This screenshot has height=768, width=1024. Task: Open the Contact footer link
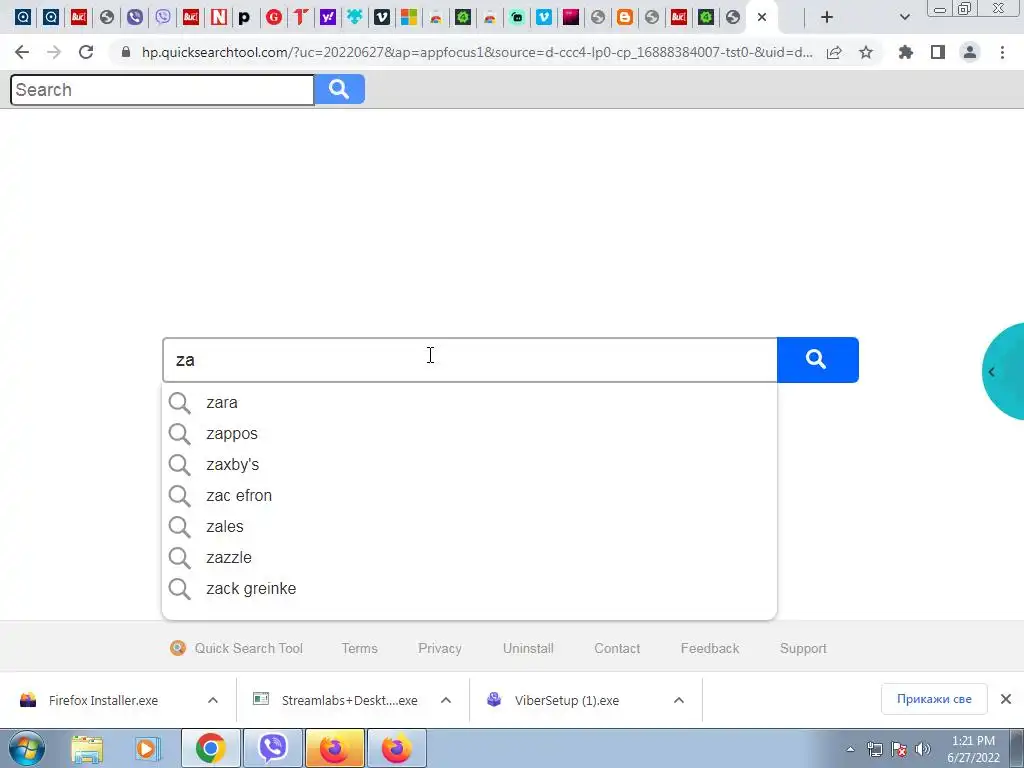(x=616, y=648)
